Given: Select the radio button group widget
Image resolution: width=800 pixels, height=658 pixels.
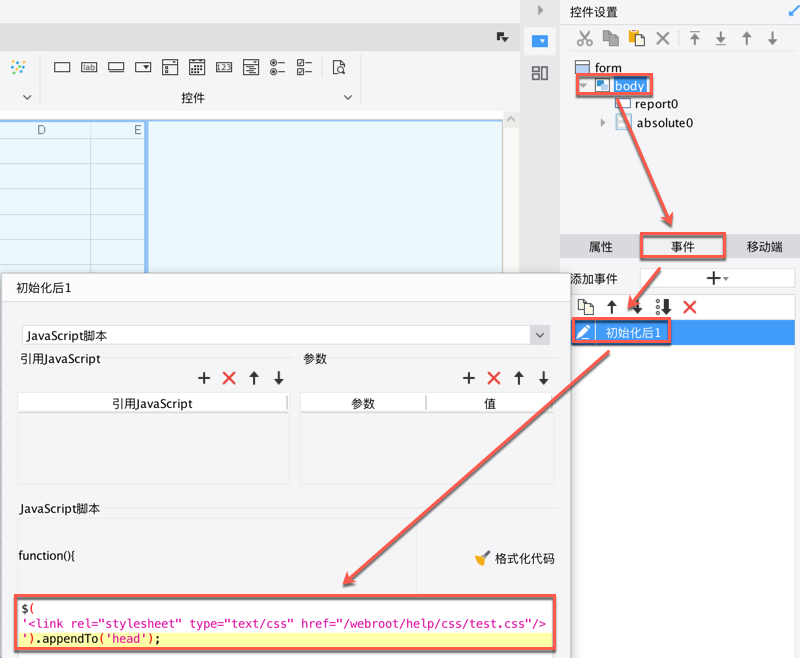Looking at the screenshot, I should (x=278, y=67).
